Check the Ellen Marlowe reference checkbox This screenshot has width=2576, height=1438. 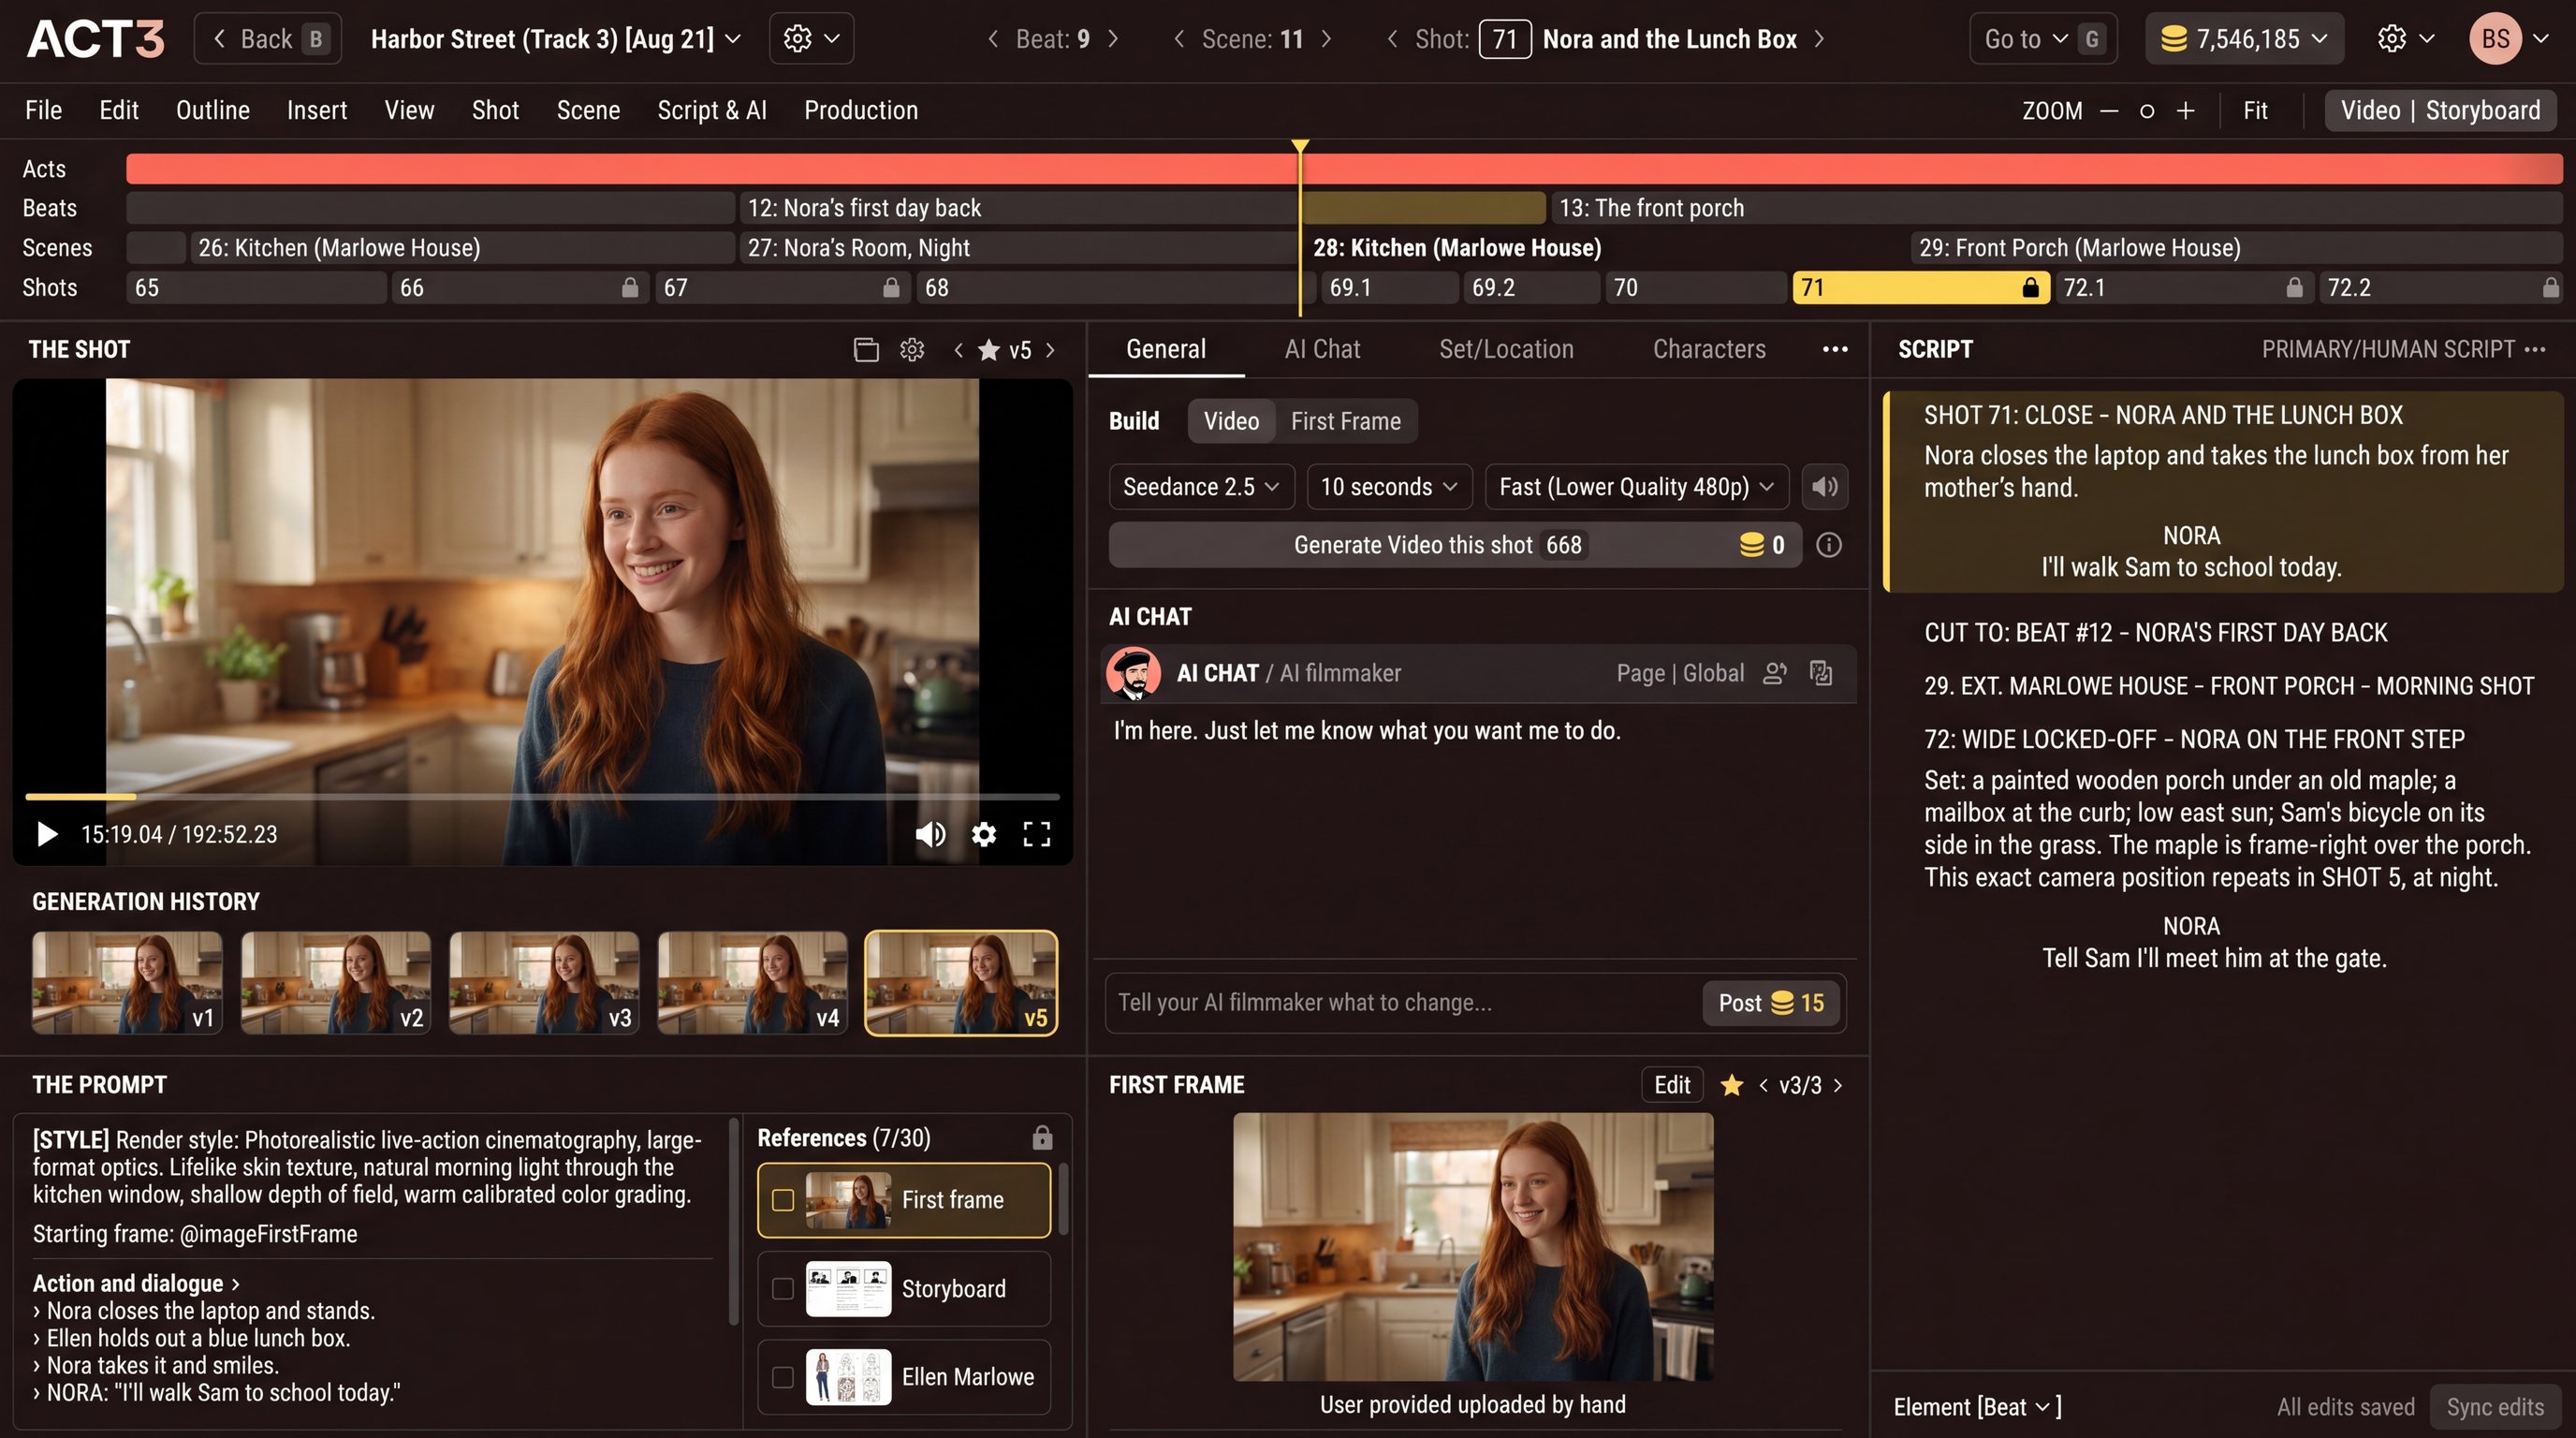pos(783,1377)
